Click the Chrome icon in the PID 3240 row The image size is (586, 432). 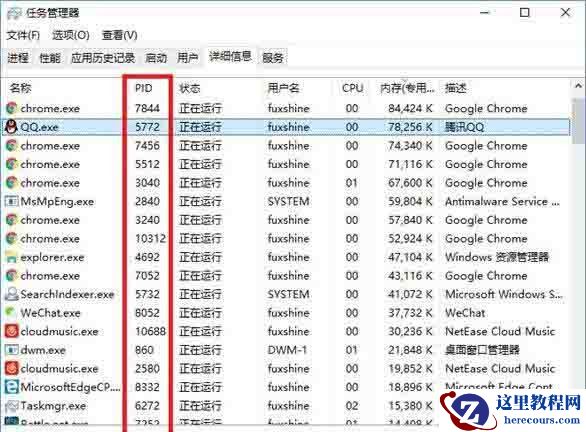tap(12, 220)
